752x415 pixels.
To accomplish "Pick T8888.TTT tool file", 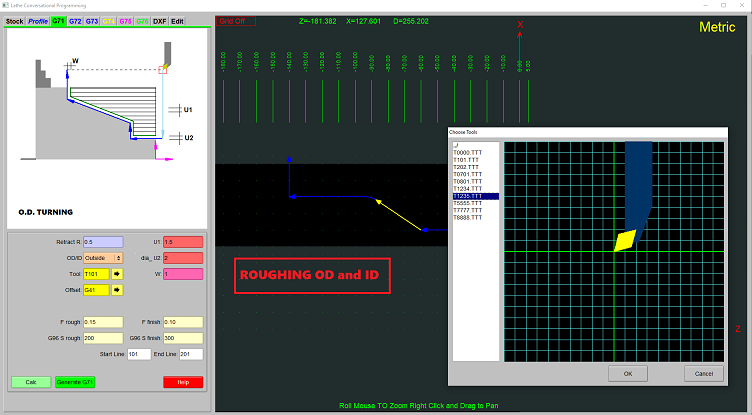I will pos(468,218).
